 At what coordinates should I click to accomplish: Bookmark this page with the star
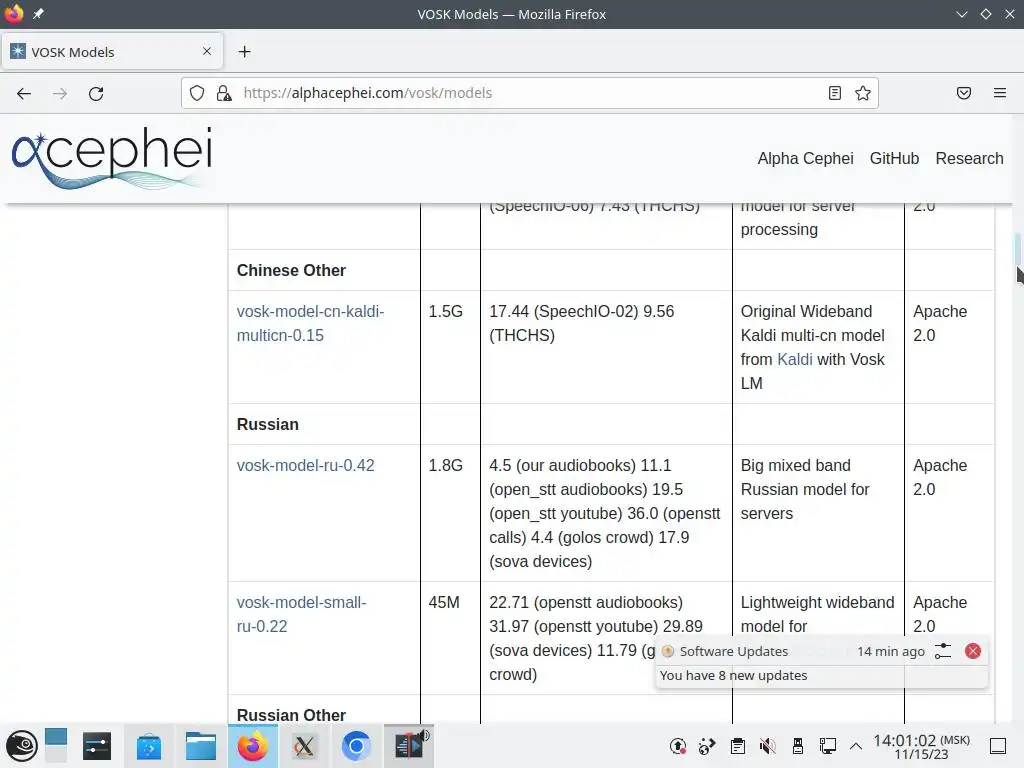863,93
